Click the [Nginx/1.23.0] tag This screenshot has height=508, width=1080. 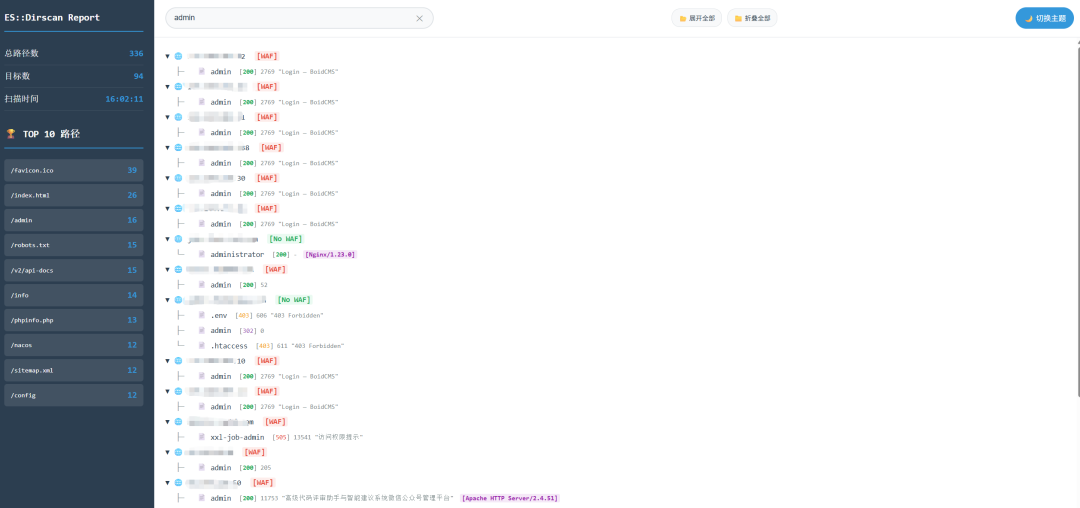330,255
